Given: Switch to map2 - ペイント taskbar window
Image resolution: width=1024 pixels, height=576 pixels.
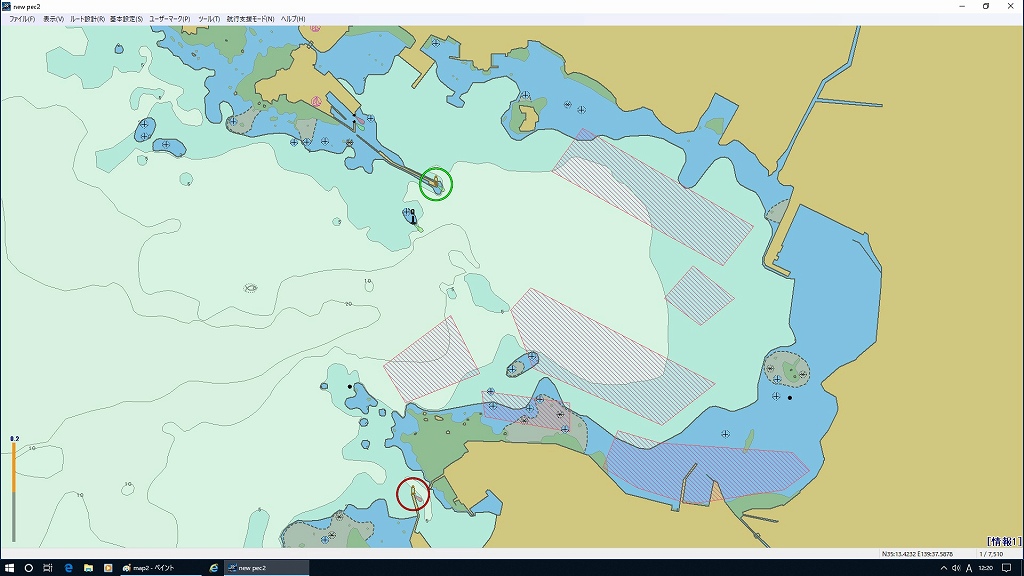Looking at the screenshot, I should [155, 567].
